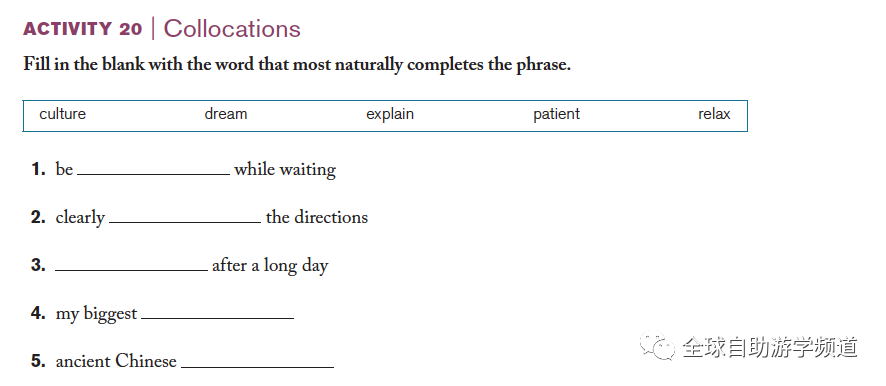Select the word "dream" in word bank
The width and height of the screenshot is (886, 386).
click(x=225, y=114)
